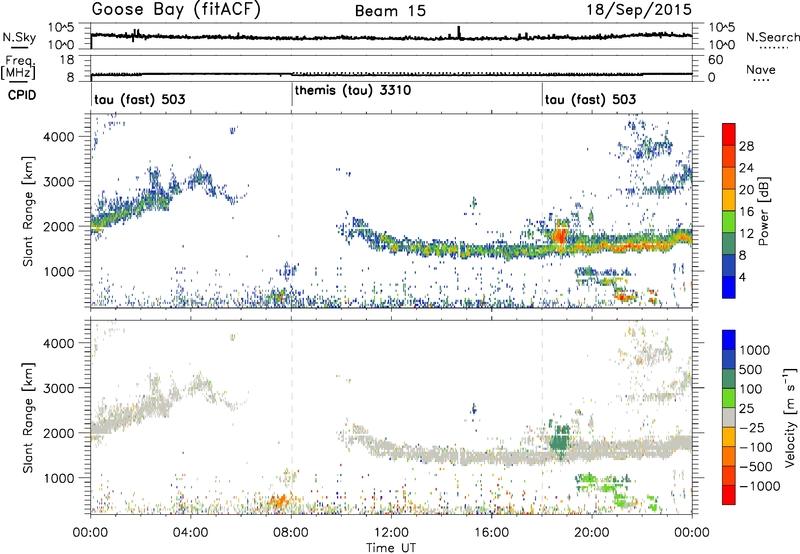Click the first 'tau (fast) 503' at 00:00
Screen dimensions: 800x554
[139, 99]
